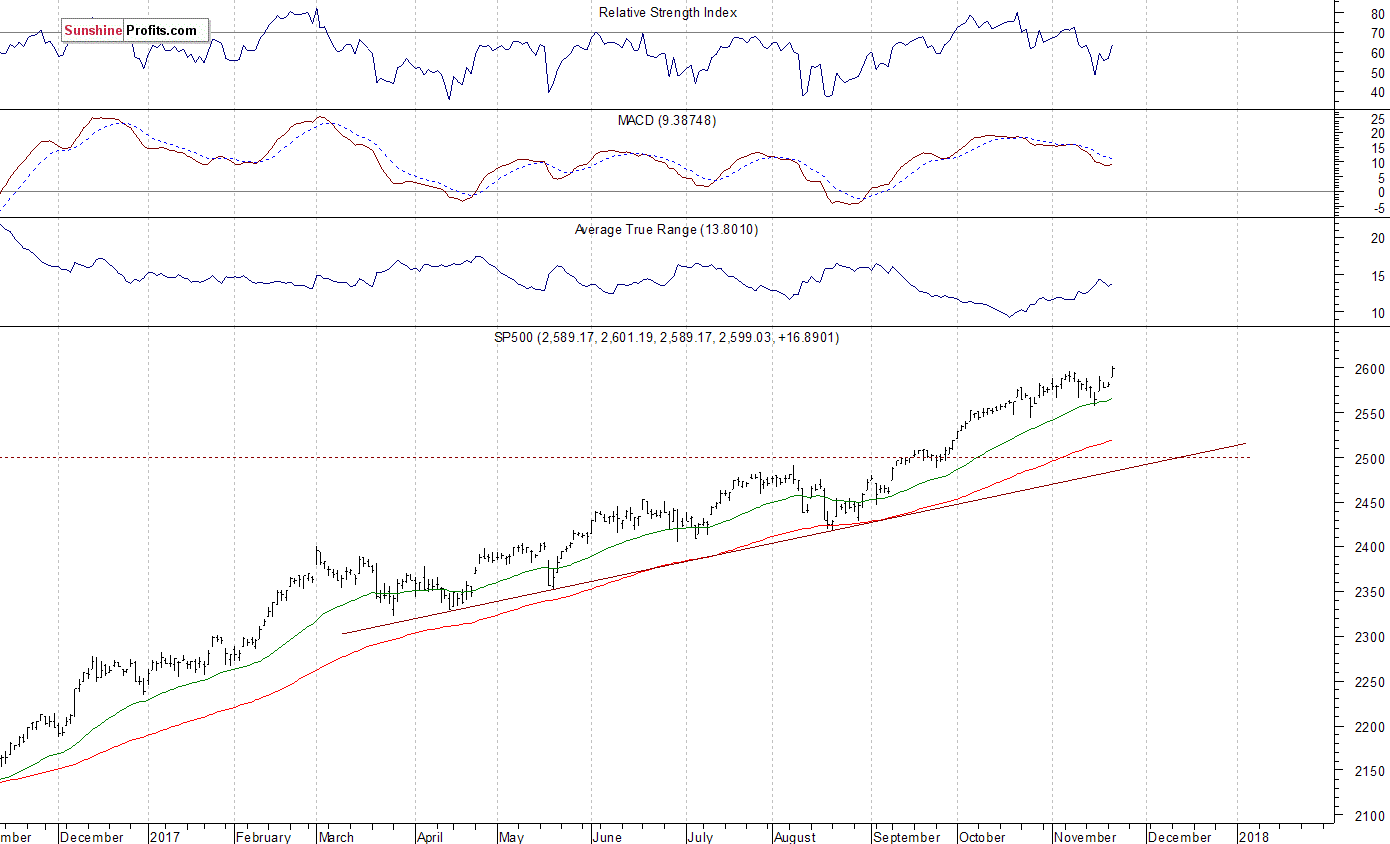Click the SunshineProfits.com logo
Image resolution: width=1390 pixels, height=844 pixels.
pos(134,30)
